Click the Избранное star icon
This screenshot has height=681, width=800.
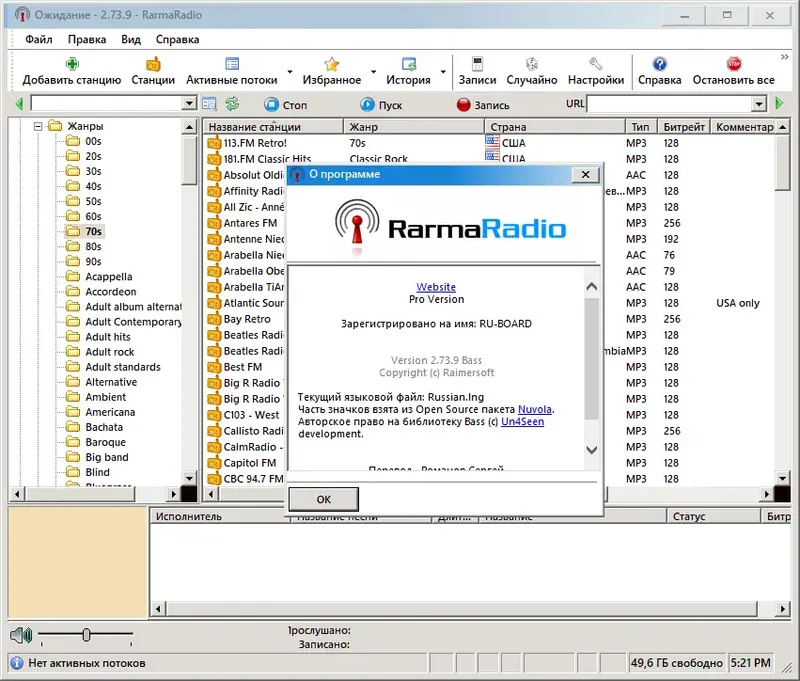tap(331, 65)
